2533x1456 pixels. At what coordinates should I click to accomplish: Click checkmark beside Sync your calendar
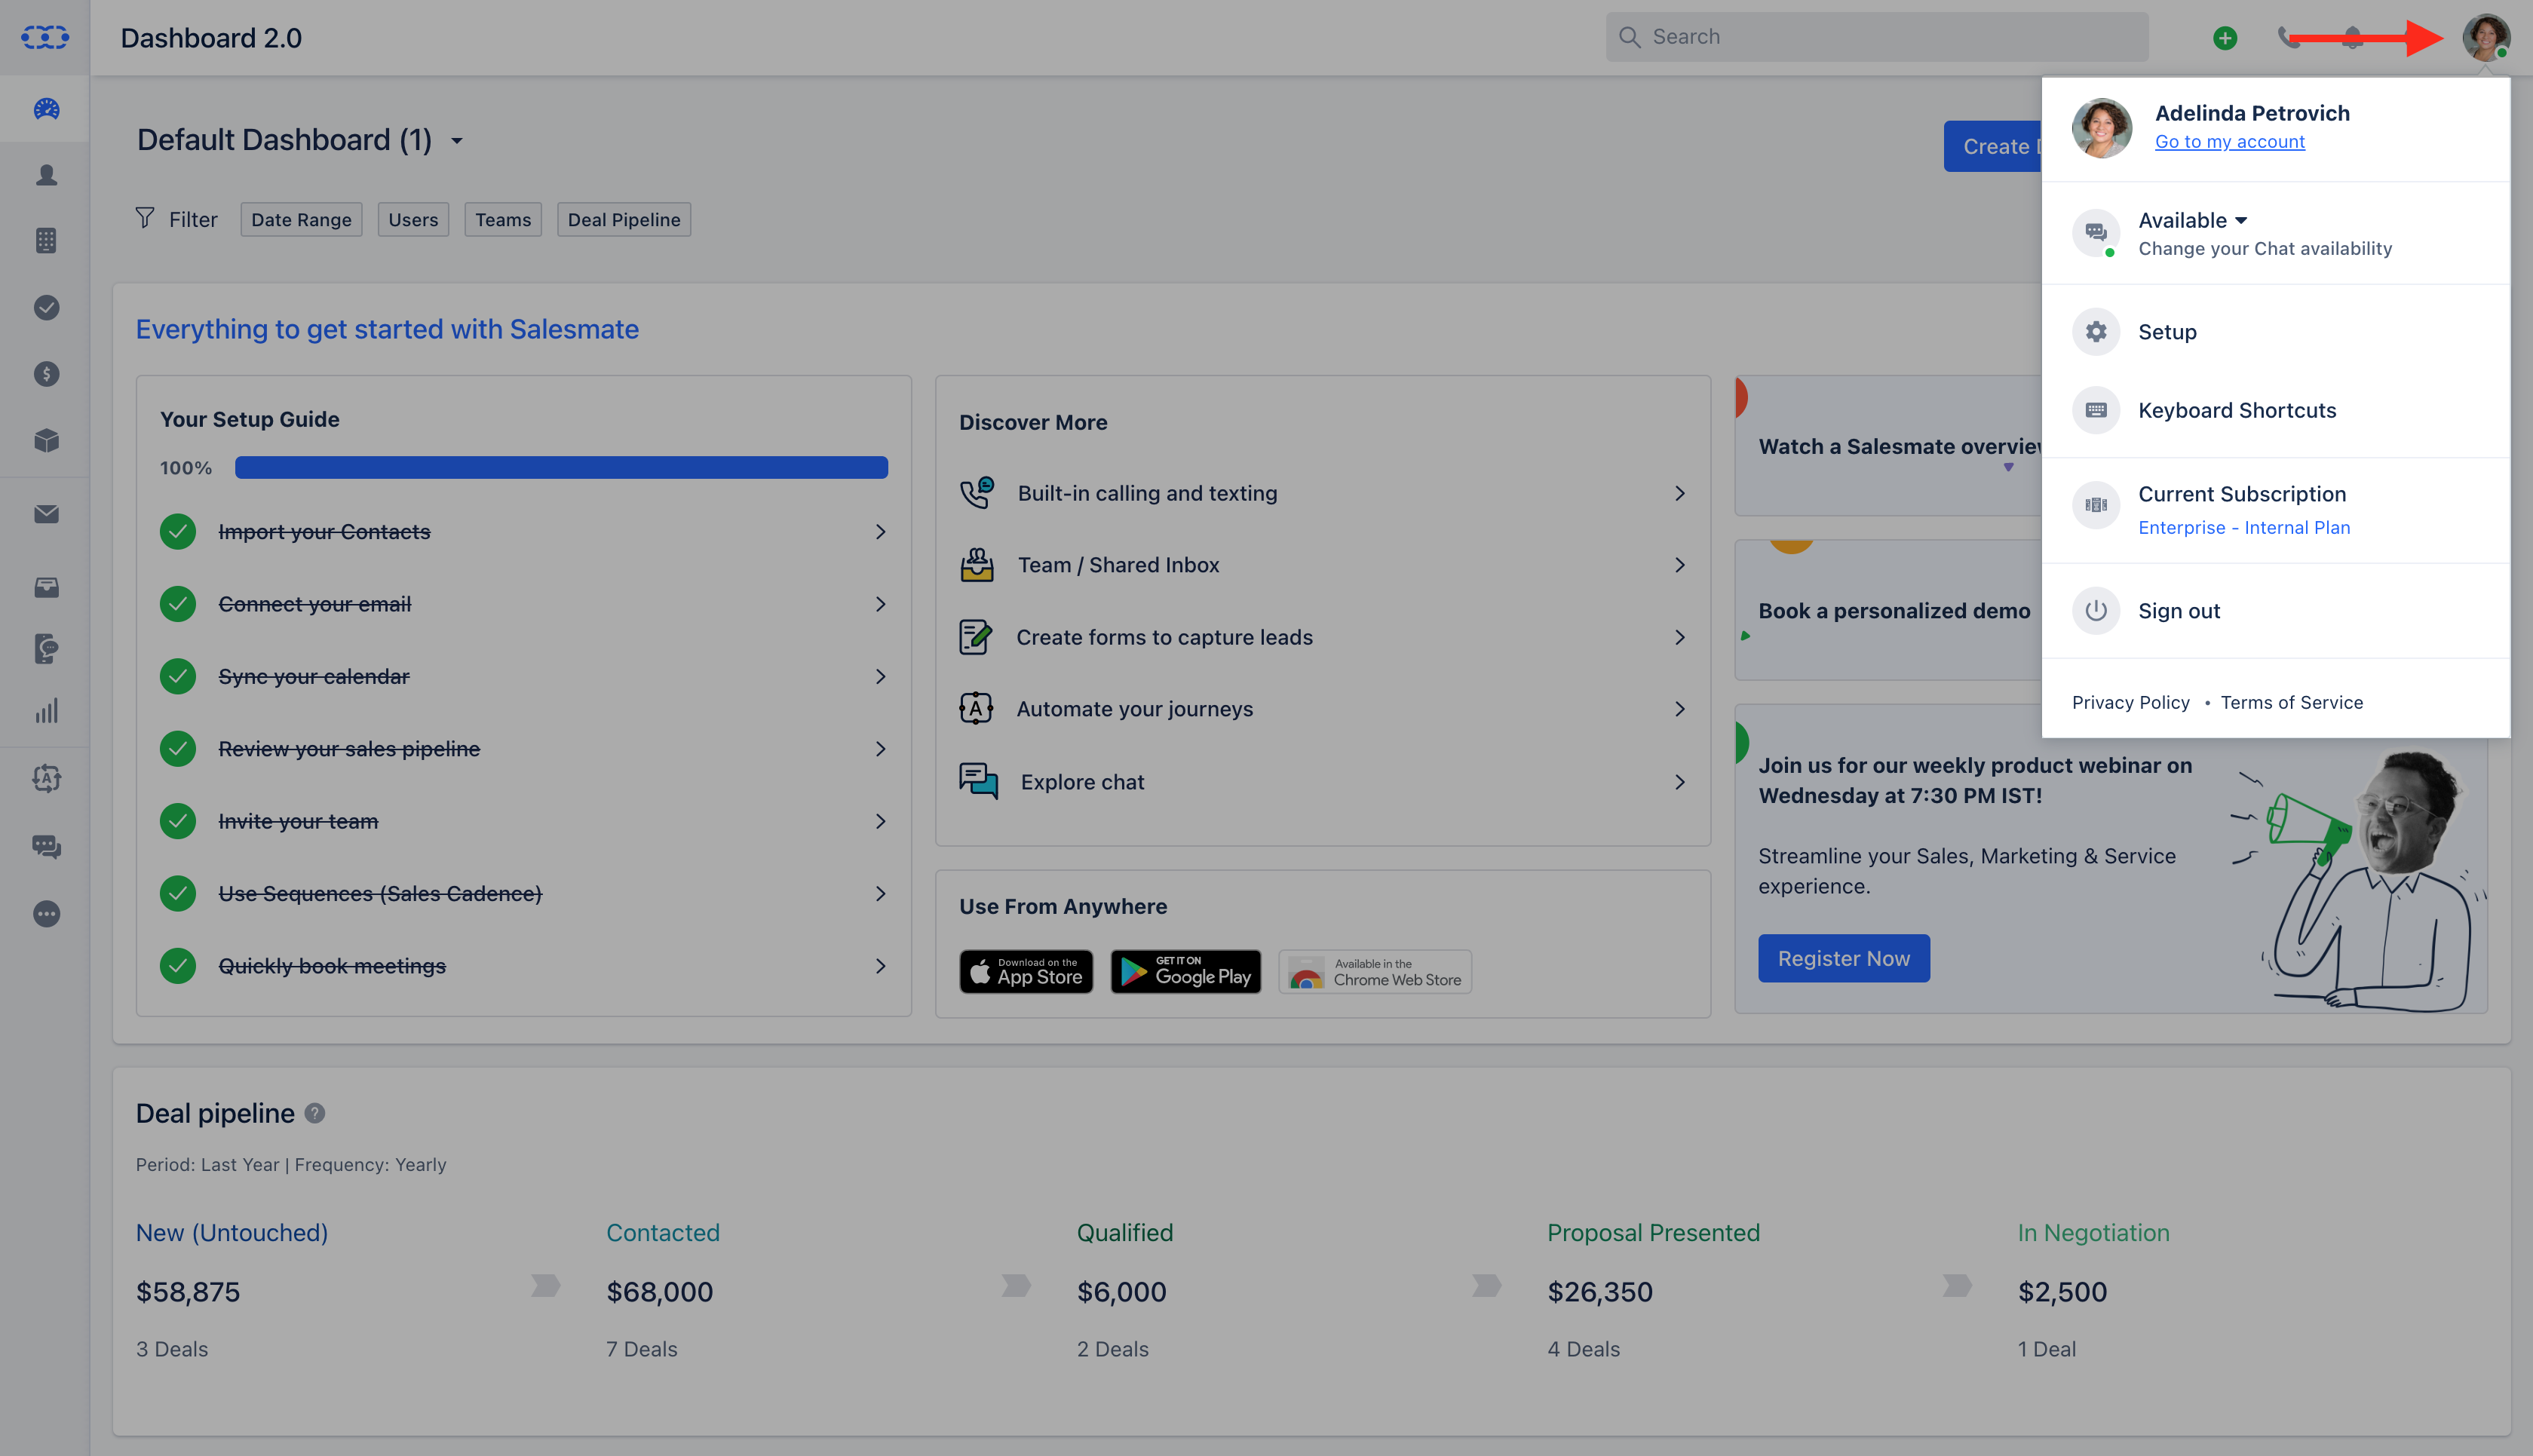[178, 677]
